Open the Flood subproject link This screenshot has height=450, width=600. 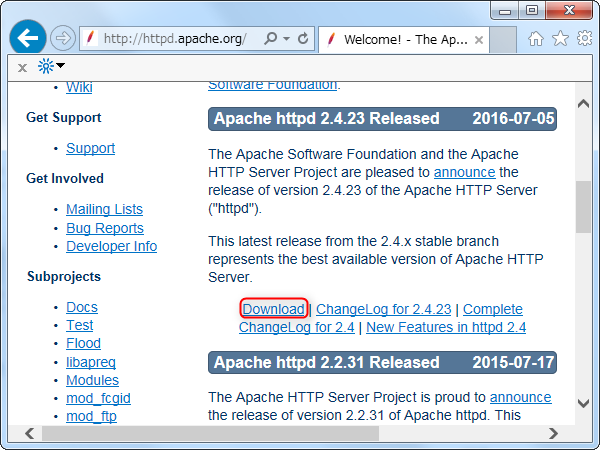coord(83,343)
